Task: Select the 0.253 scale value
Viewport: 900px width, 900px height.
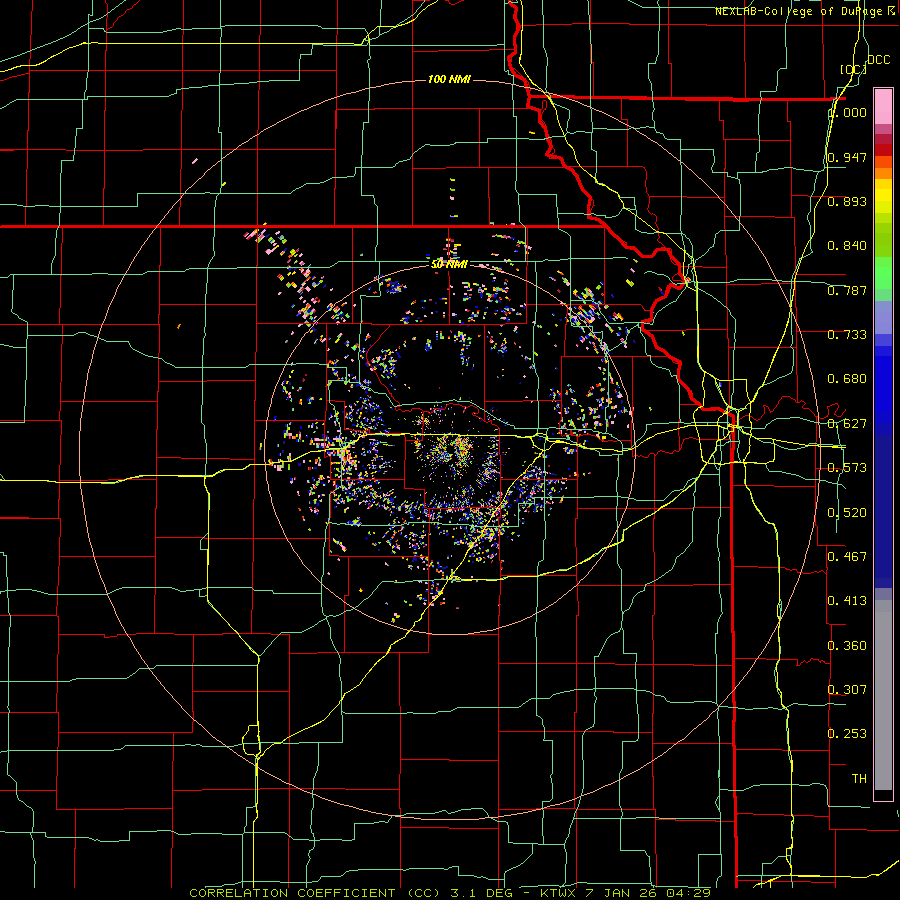Action: coord(847,734)
